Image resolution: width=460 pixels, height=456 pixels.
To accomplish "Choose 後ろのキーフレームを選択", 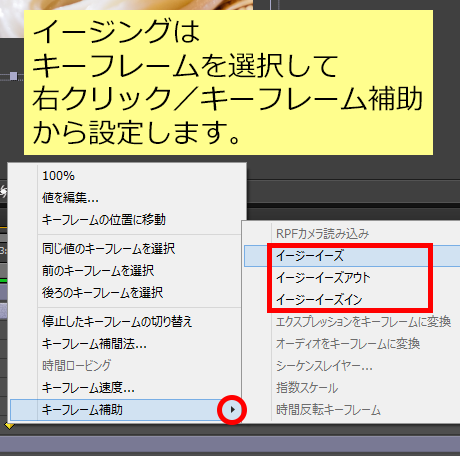I will [x=126, y=292].
